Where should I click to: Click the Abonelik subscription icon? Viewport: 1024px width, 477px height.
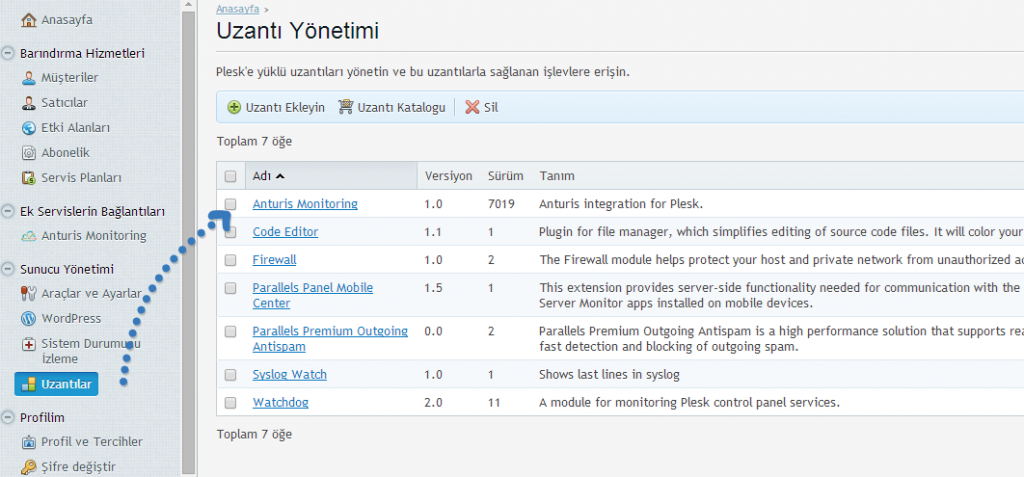pyautogui.click(x=29, y=153)
